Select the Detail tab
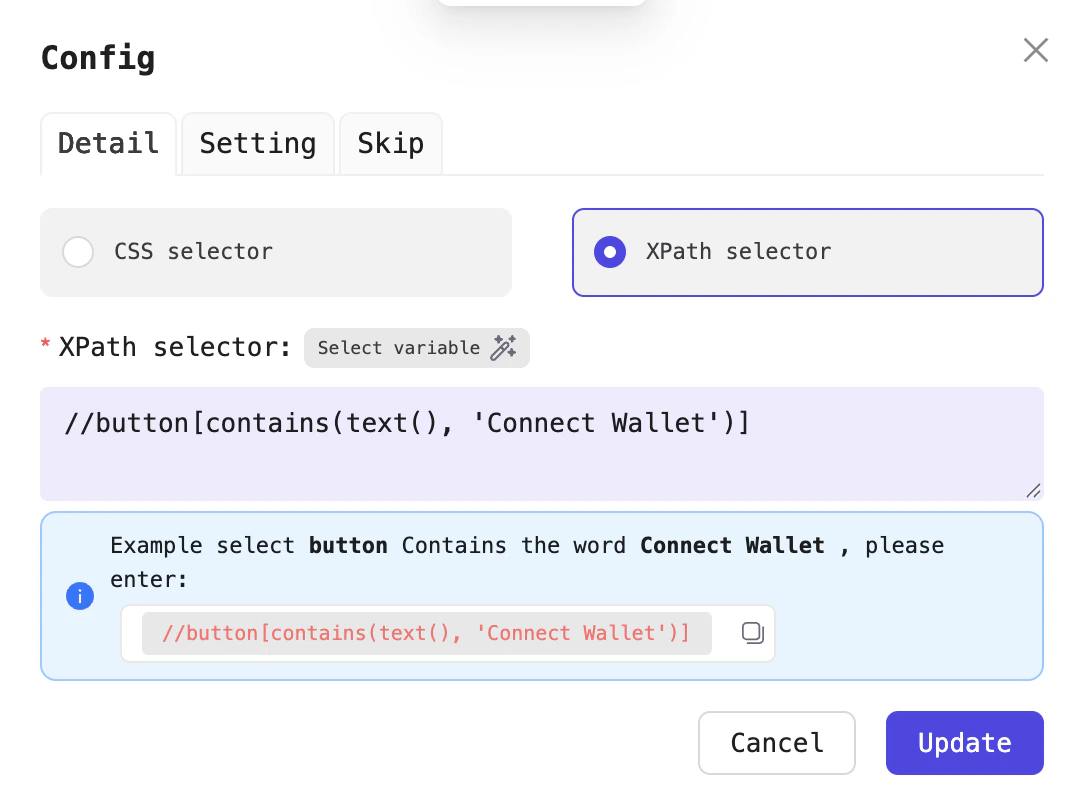The height and width of the screenshot is (798, 1076). [x=108, y=144]
